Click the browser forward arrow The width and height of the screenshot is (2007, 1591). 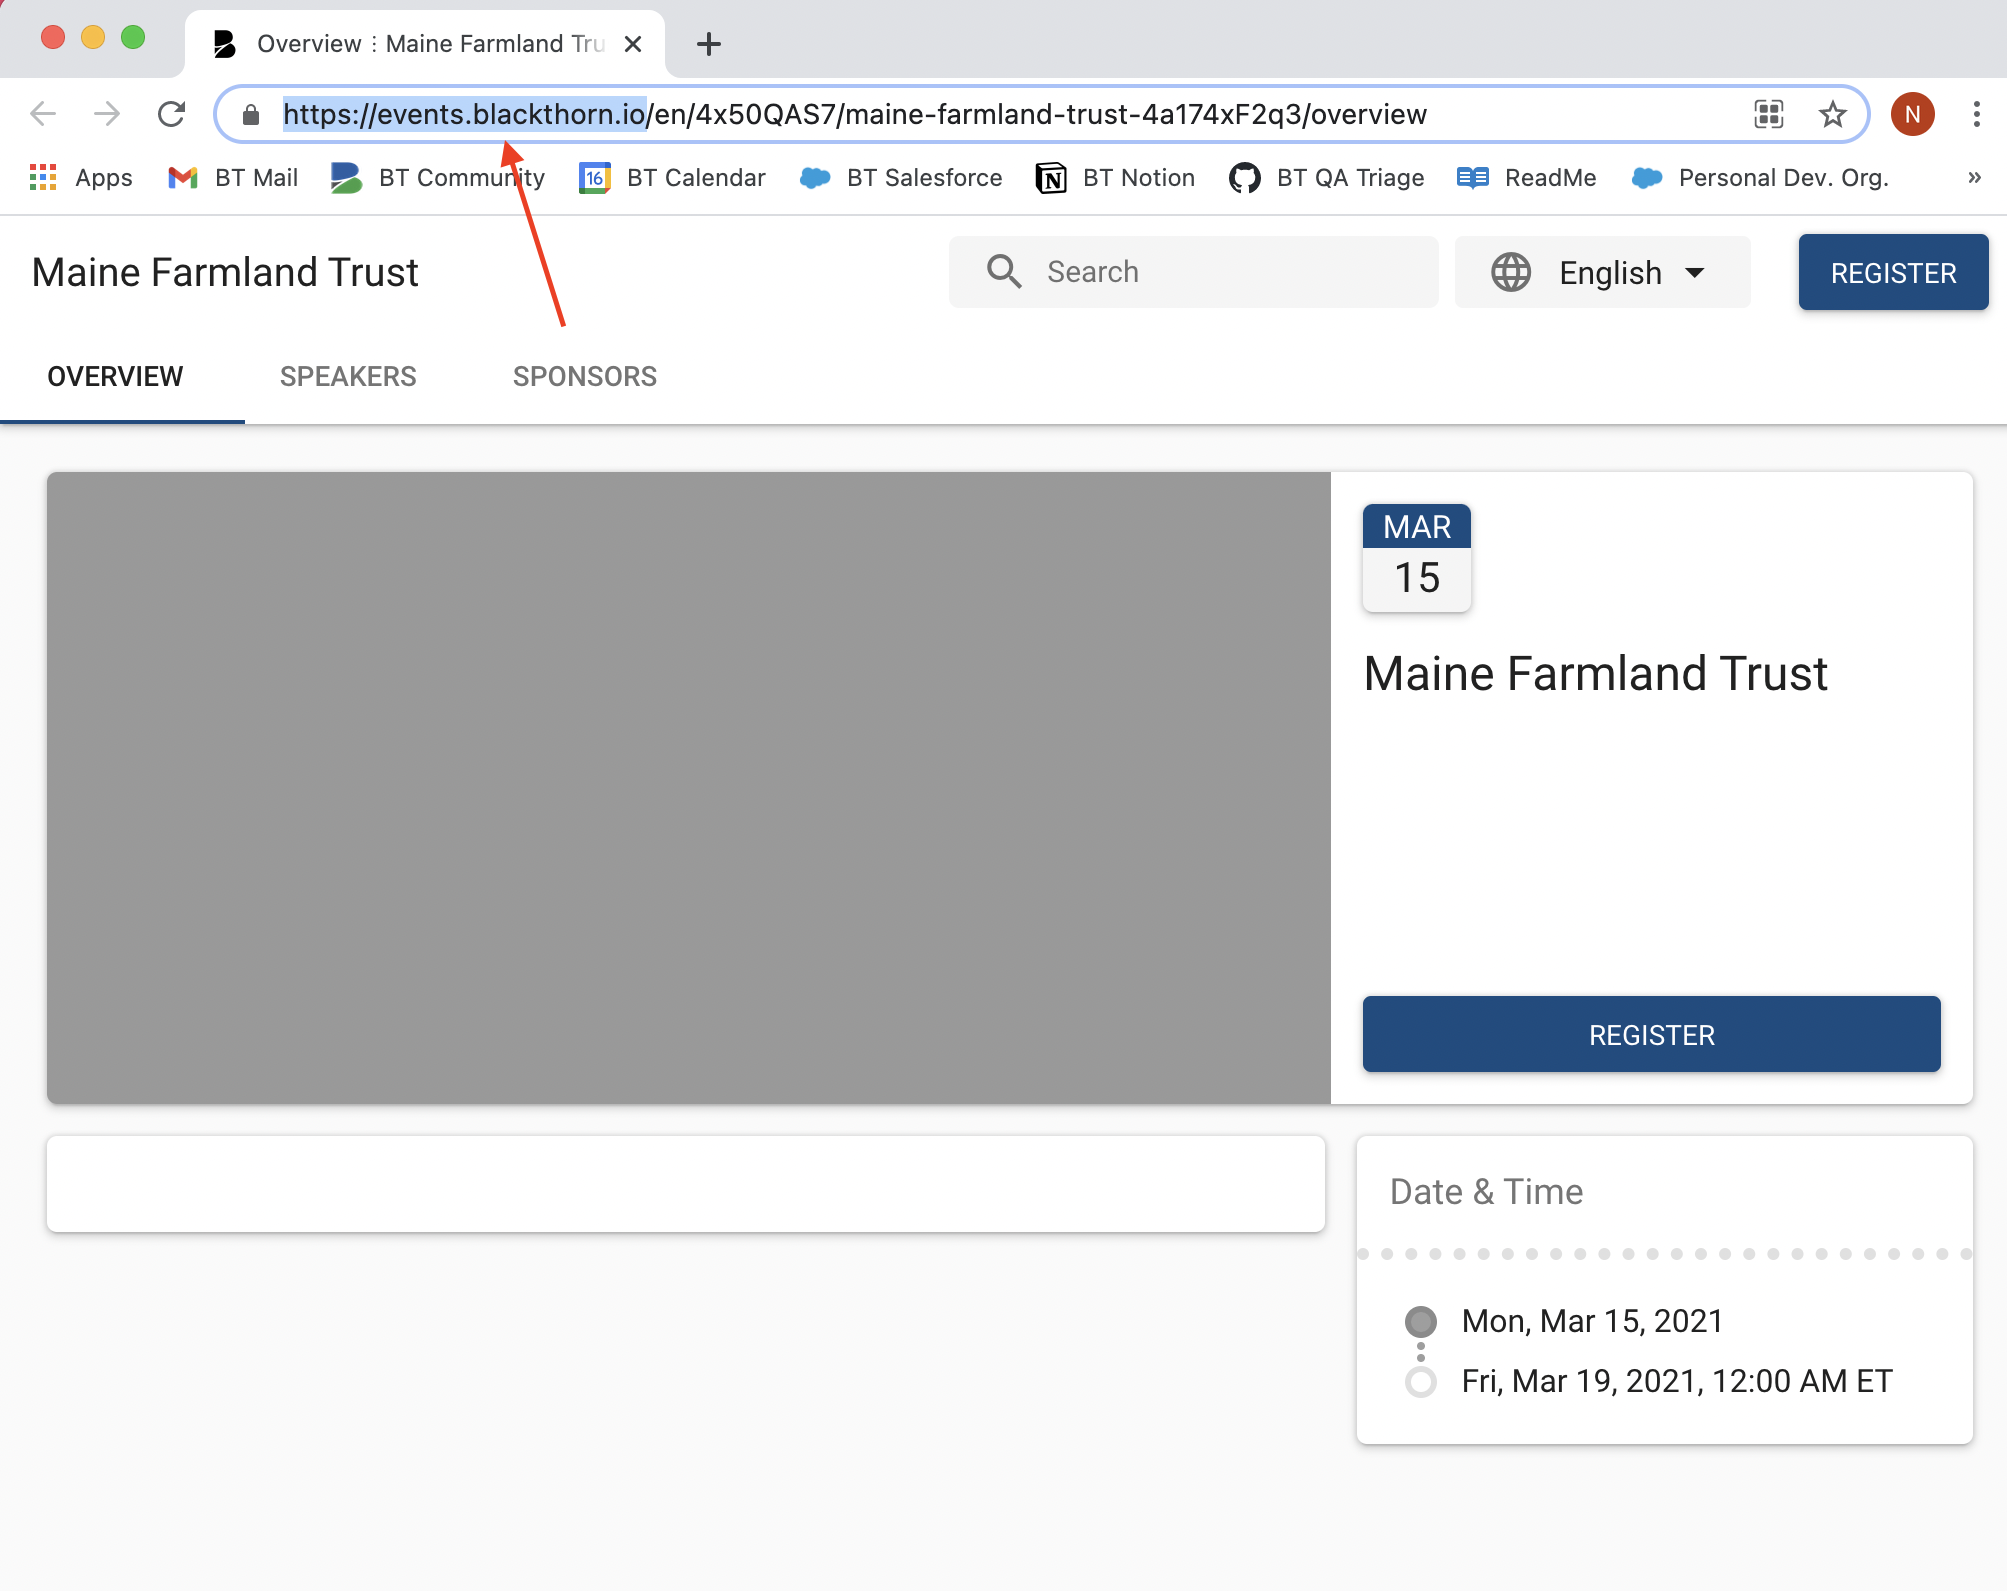pos(107,114)
